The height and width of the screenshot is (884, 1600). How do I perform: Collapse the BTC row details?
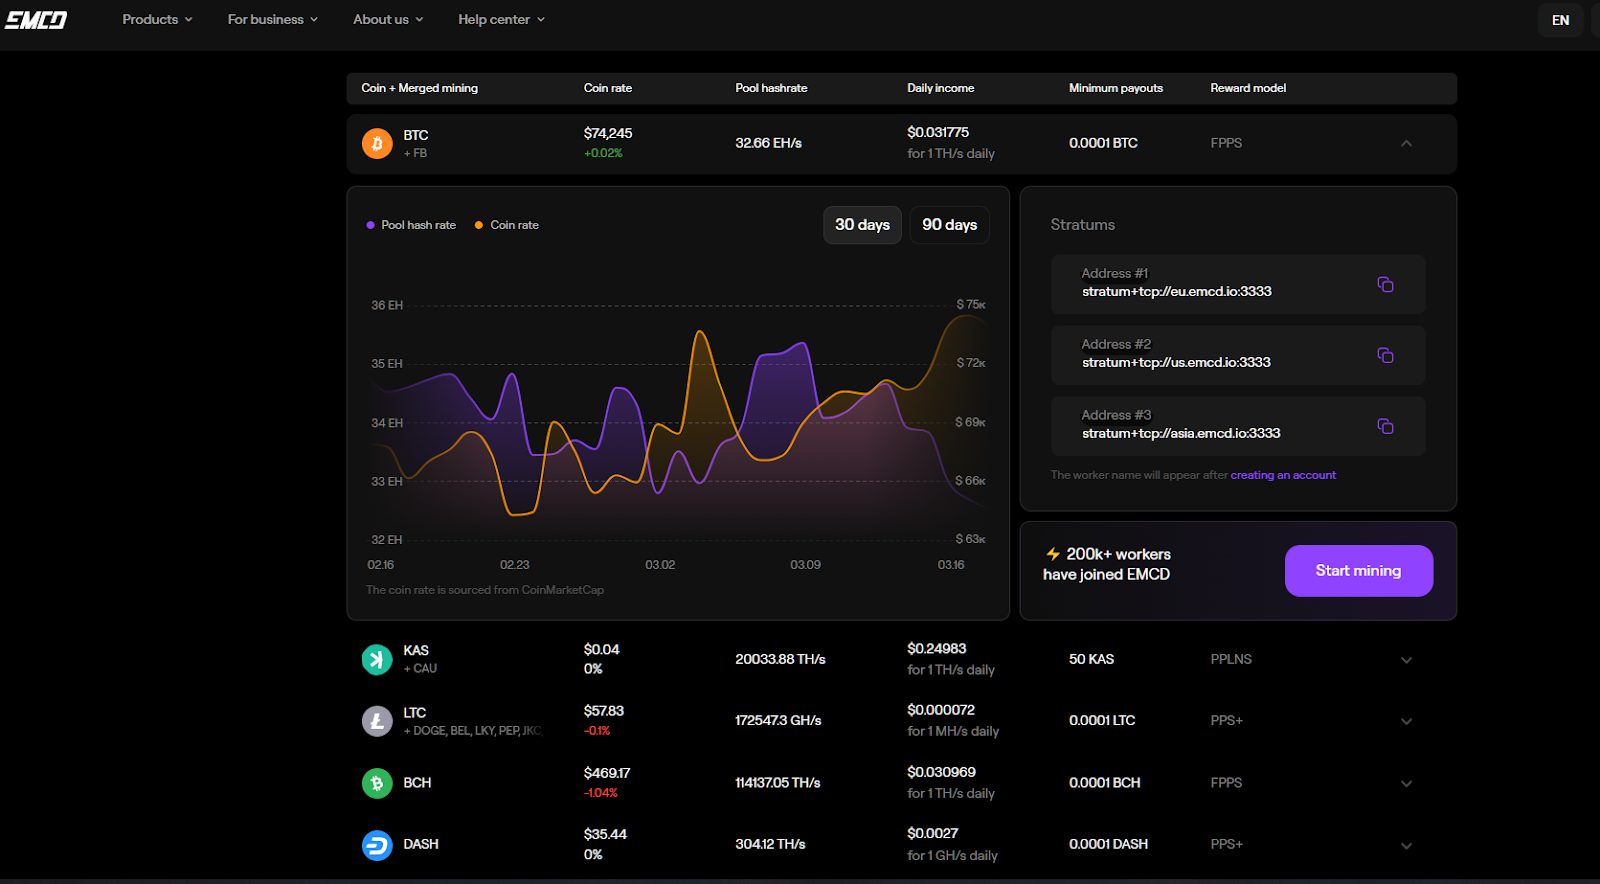1406,144
